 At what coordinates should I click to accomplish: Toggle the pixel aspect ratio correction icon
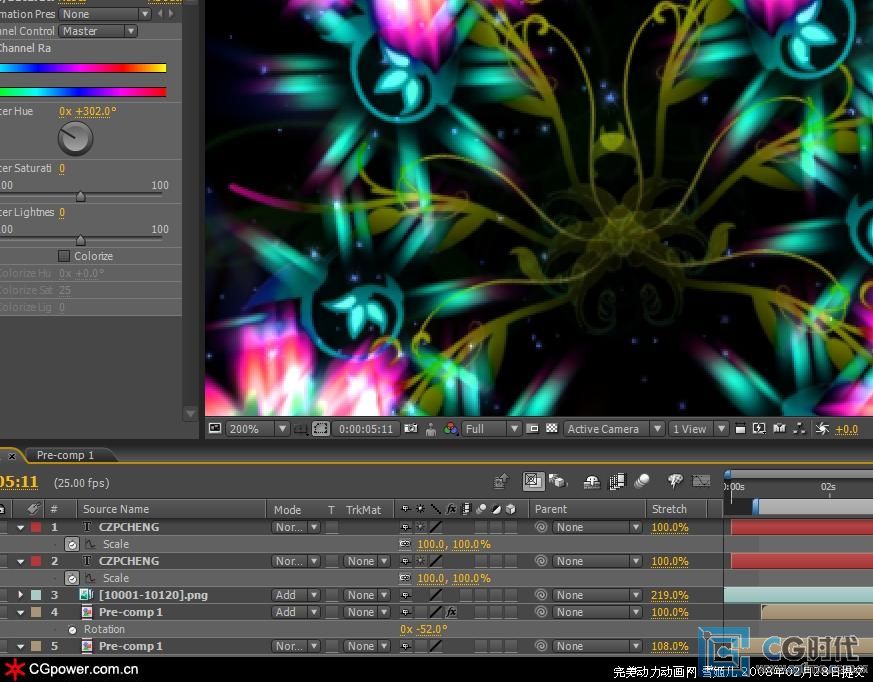[740, 429]
